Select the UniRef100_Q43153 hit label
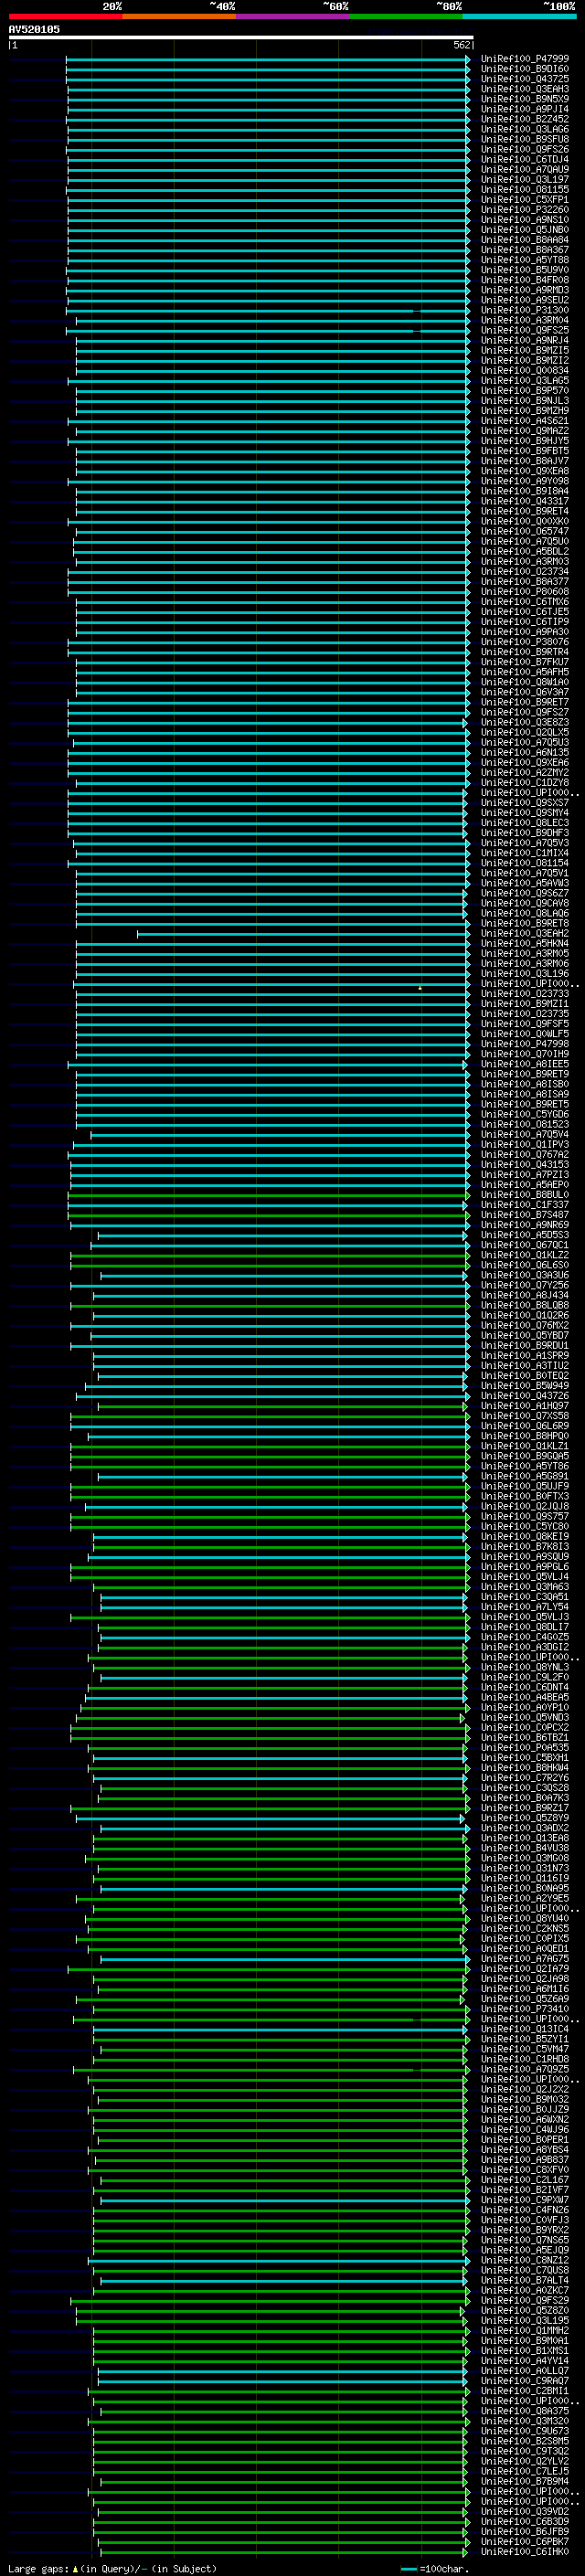The height and width of the screenshot is (2576, 585). click(x=525, y=1164)
